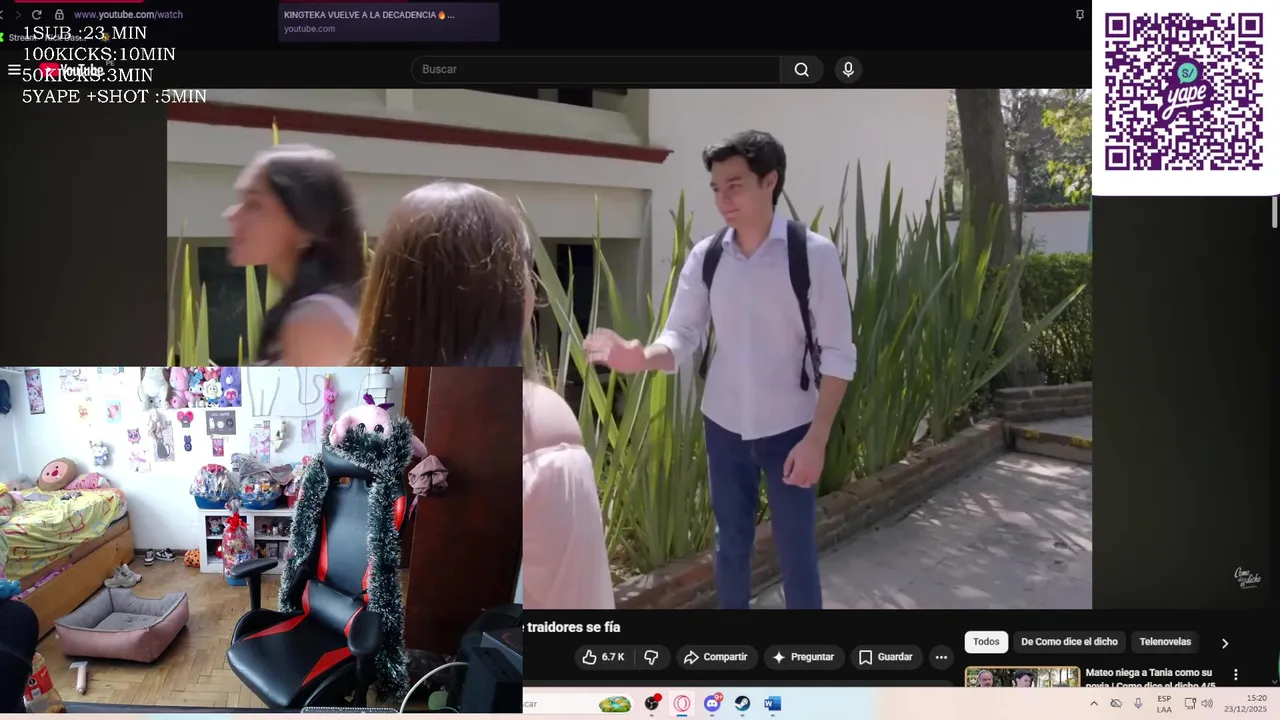Select the De Como dice el dicho chip

point(1069,642)
